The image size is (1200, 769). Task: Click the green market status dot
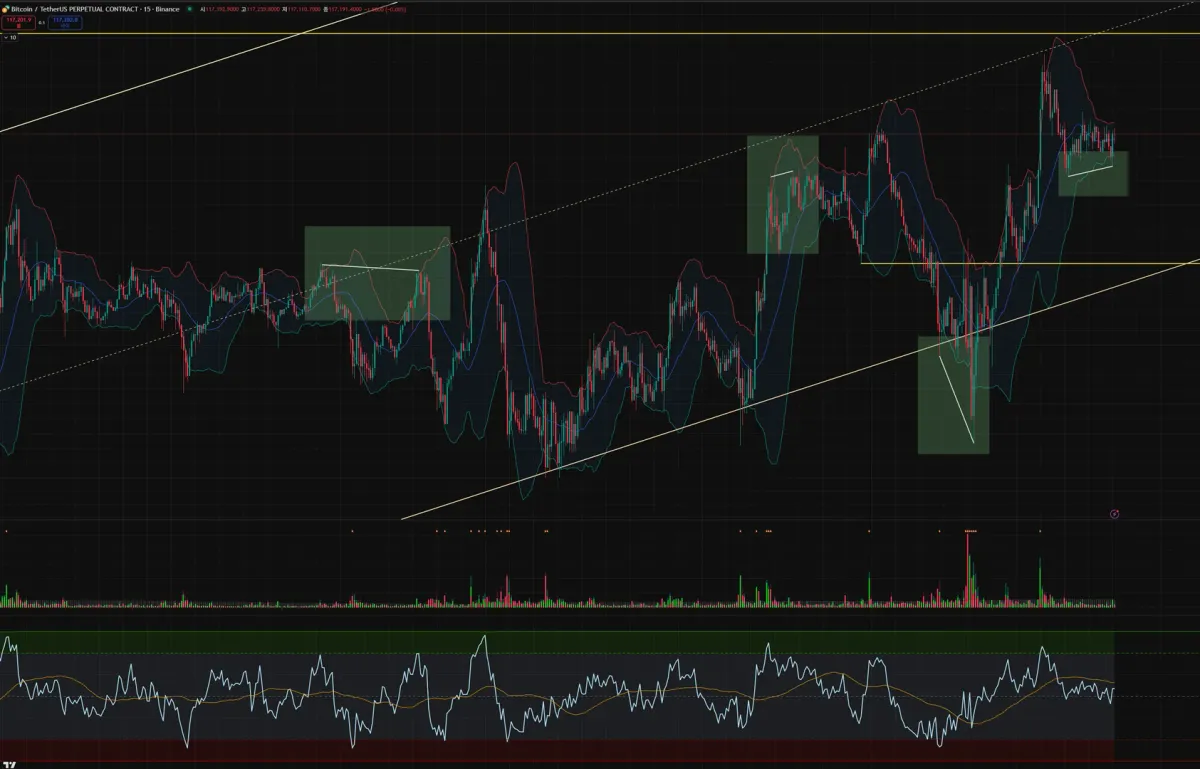pyautogui.click(x=190, y=9)
